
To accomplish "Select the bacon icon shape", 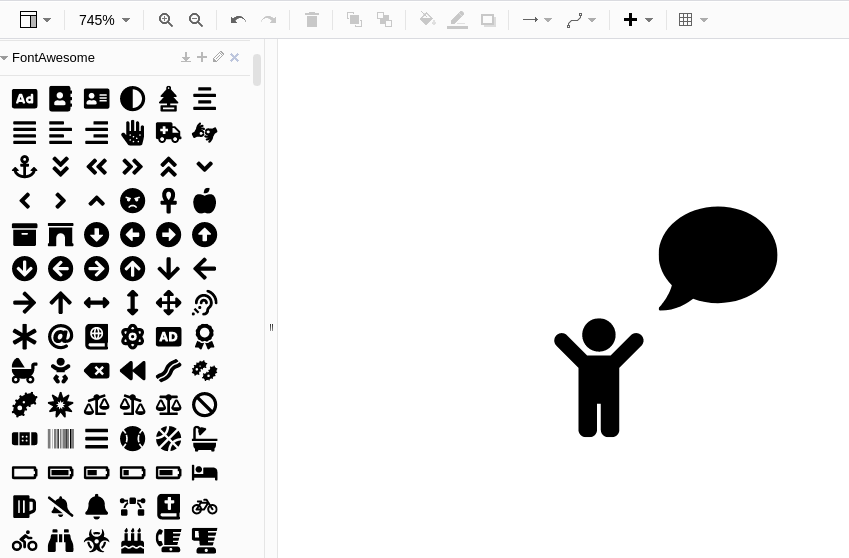I will click(x=168, y=371).
